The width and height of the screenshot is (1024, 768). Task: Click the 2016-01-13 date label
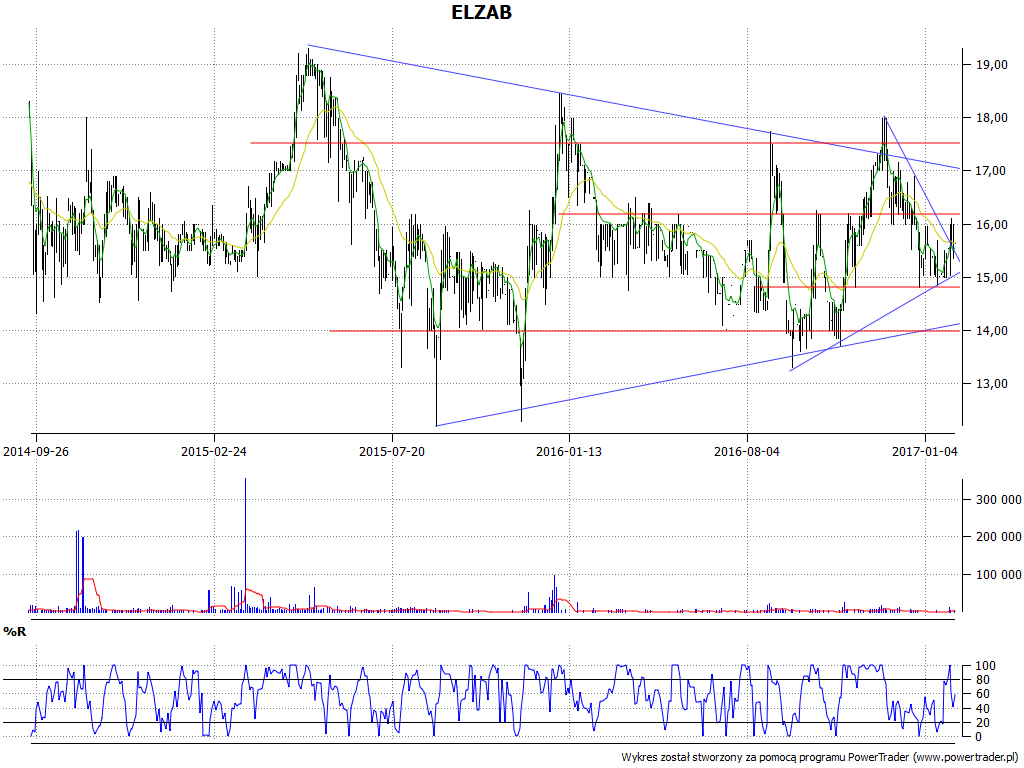[x=569, y=451]
